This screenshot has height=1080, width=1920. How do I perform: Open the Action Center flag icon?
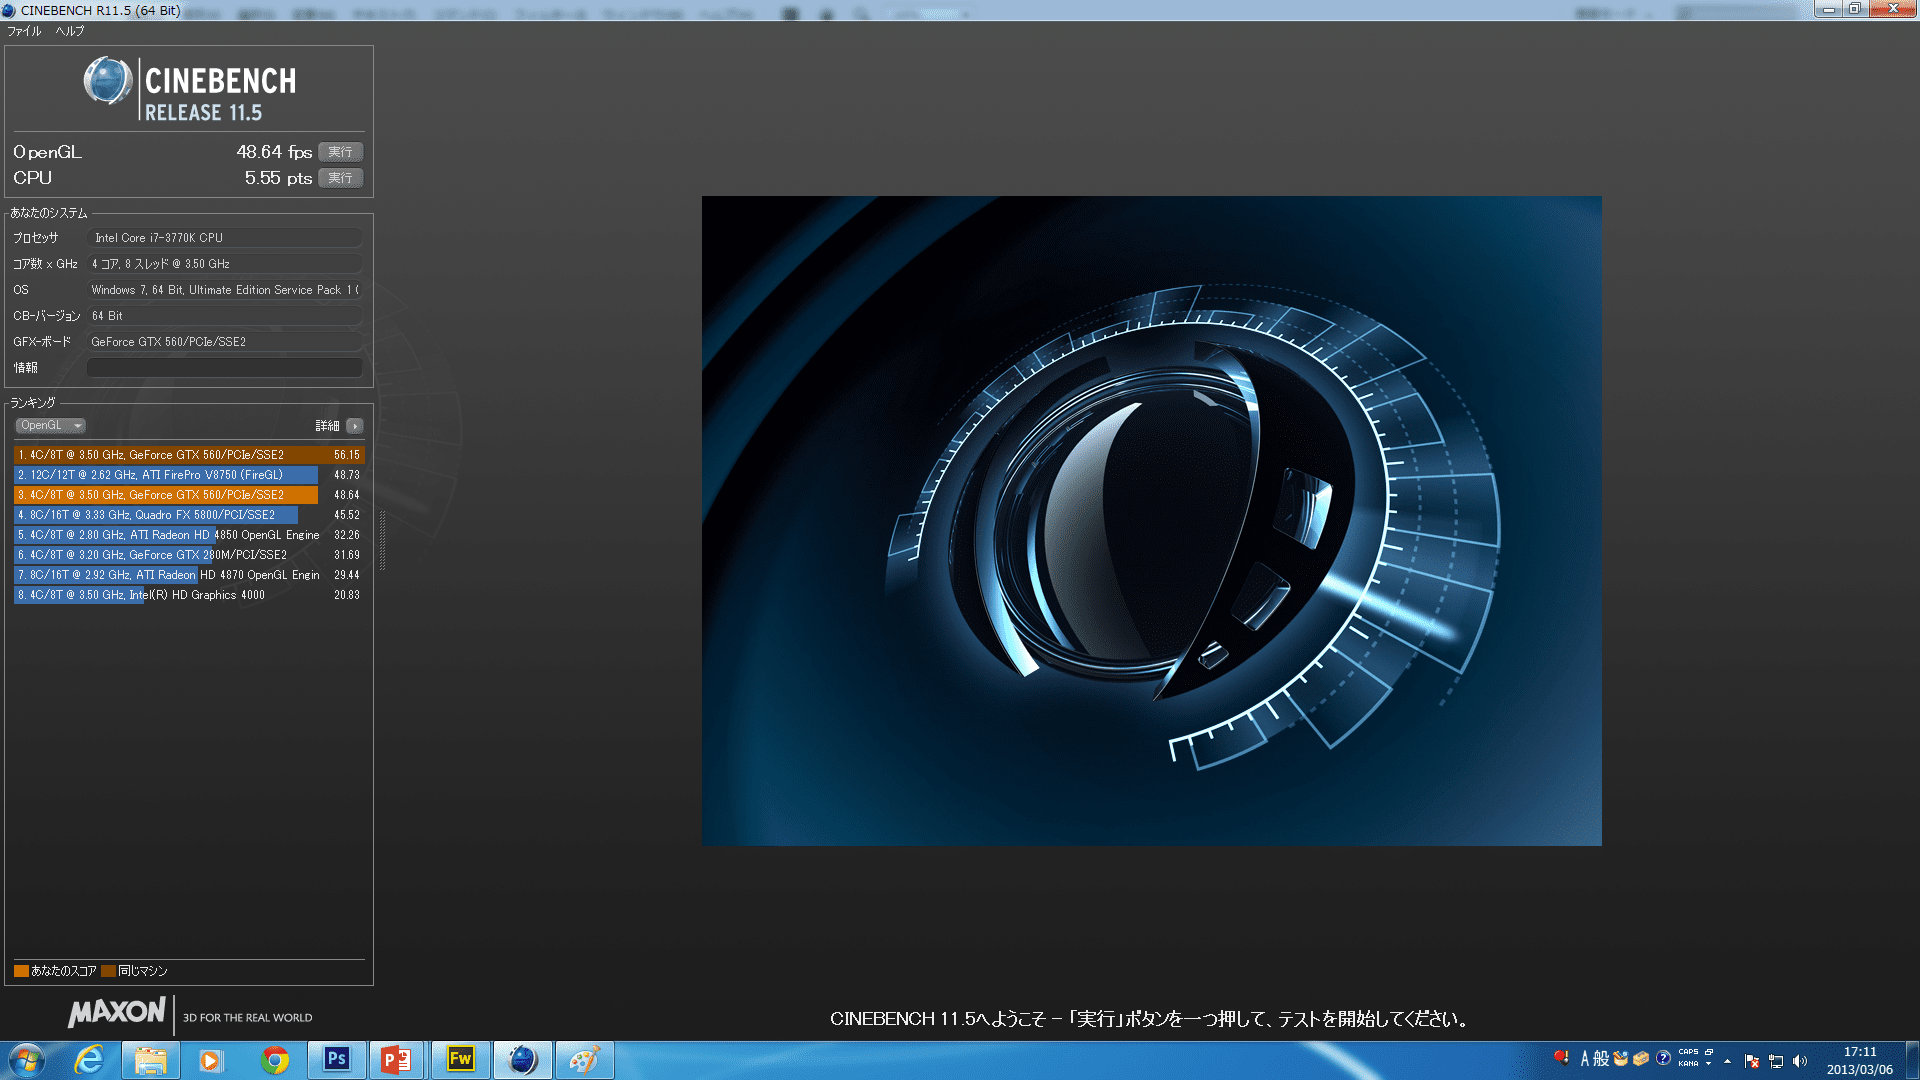click(x=1751, y=1061)
